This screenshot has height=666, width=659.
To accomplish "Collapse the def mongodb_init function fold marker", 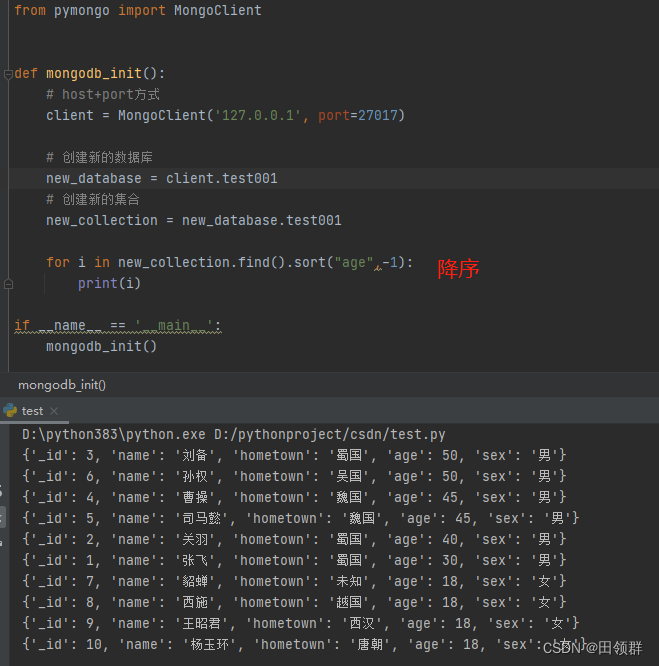I will click(x=7, y=73).
